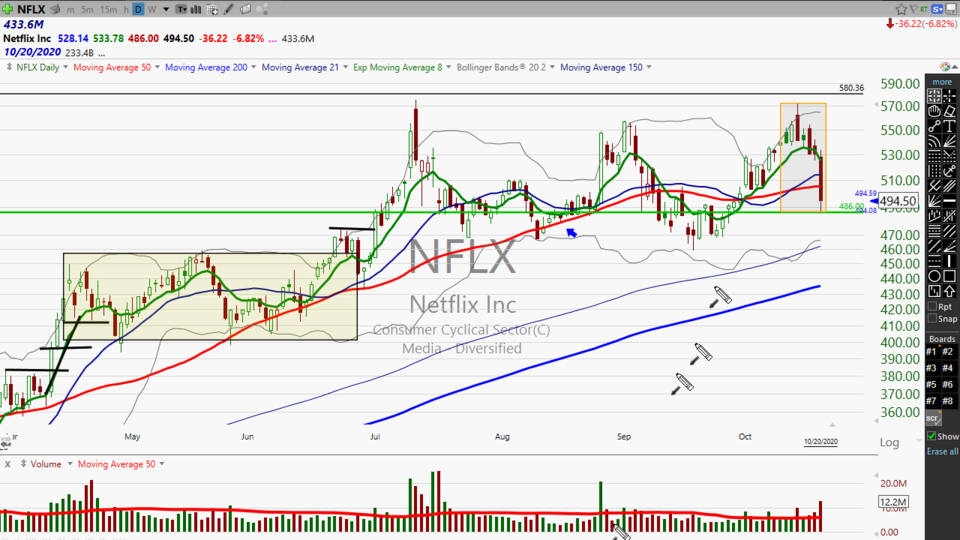
Task: Click the RT real-time indicator
Action: [x=923, y=9]
